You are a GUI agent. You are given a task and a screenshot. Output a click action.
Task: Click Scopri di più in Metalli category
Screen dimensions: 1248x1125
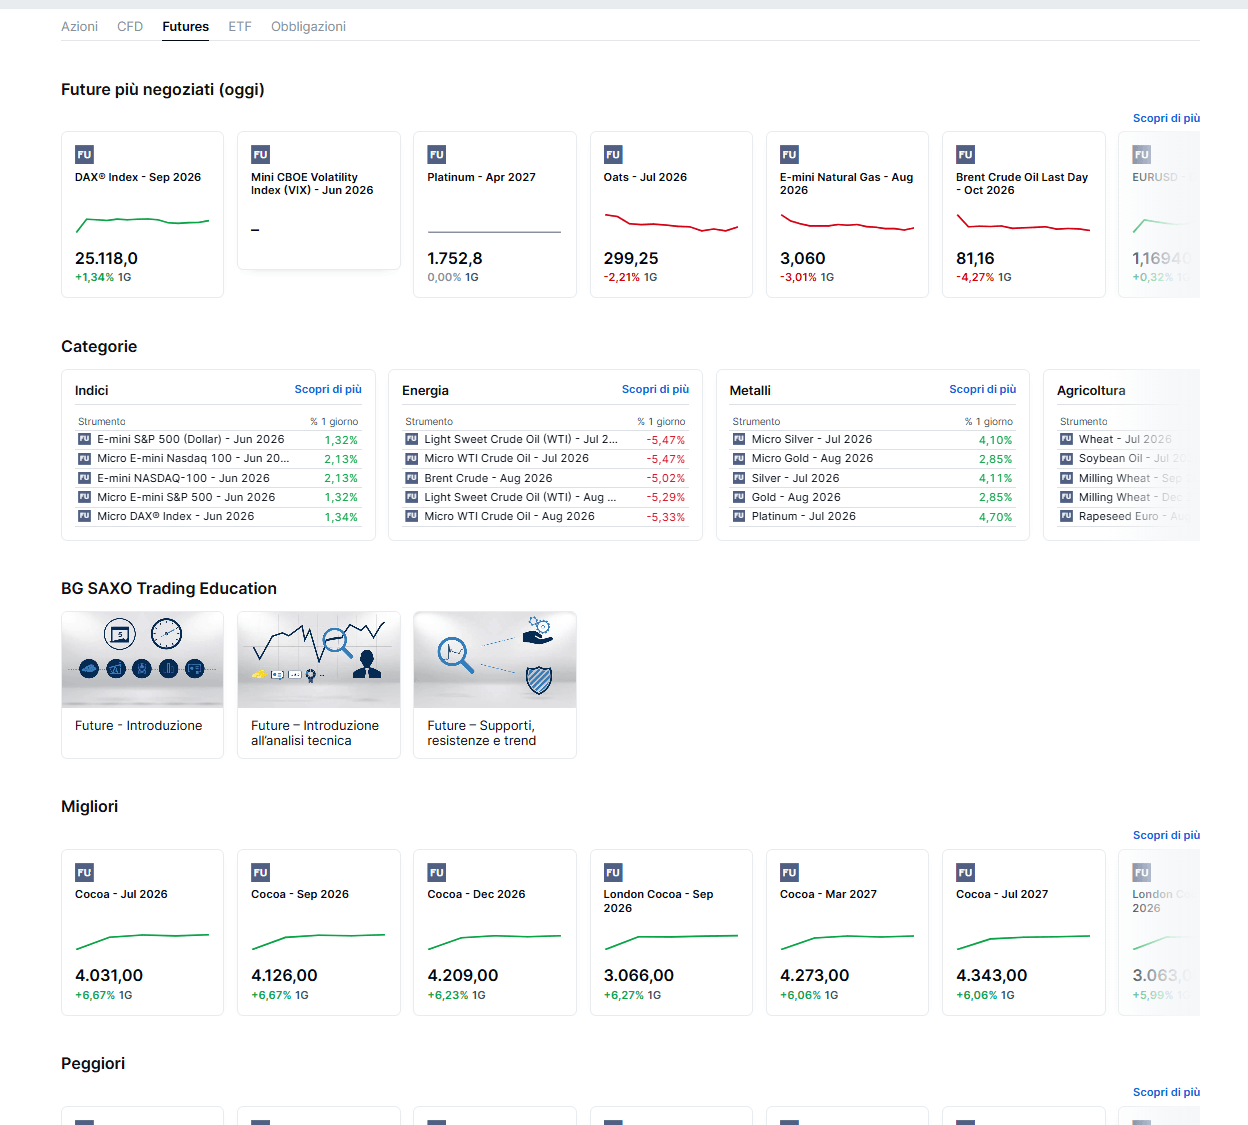[982, 389]
